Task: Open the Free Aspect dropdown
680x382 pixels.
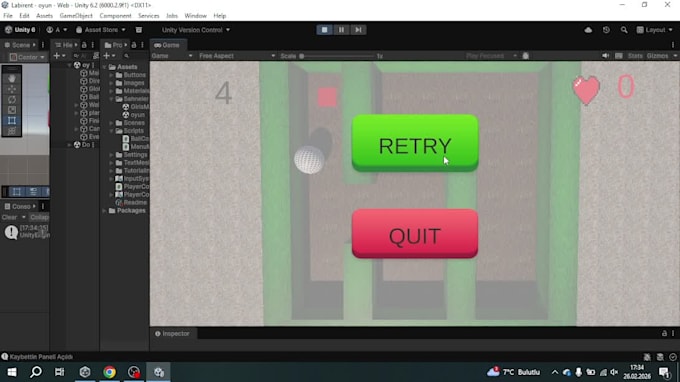Action: tap(237, 56)
